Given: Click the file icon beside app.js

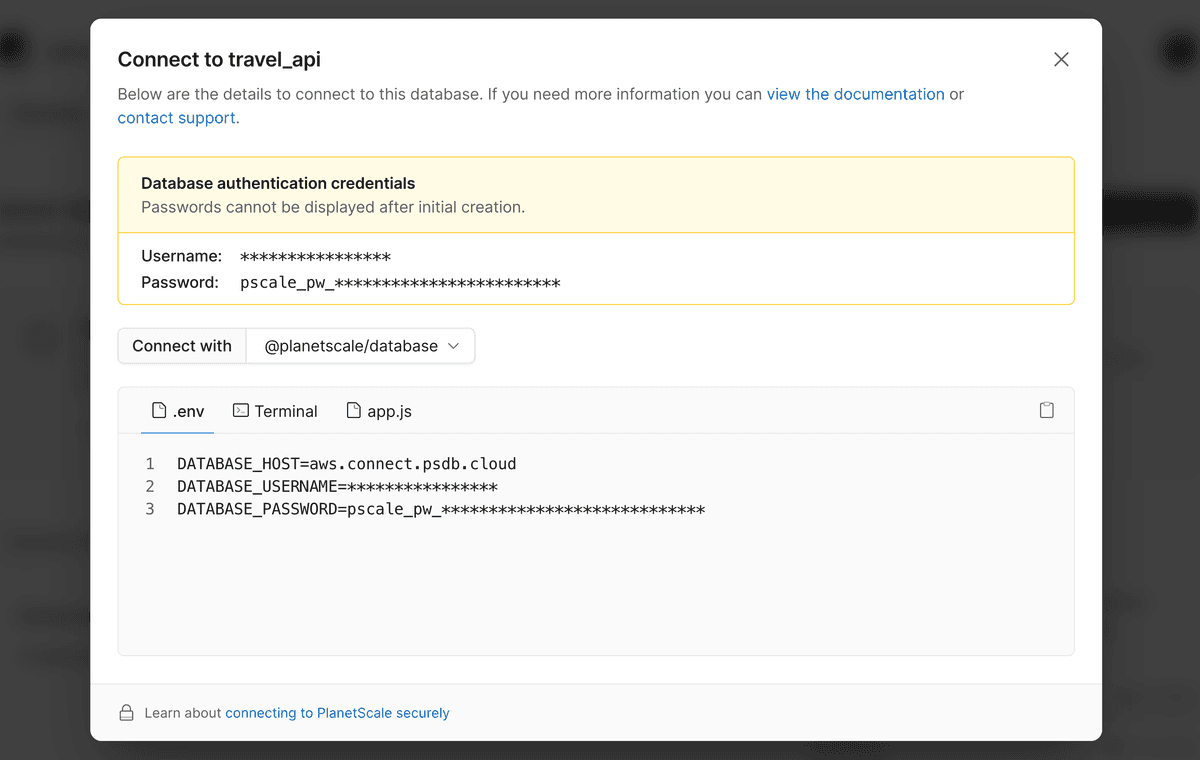Looking at the screenshot, I should tap(353, 410).
